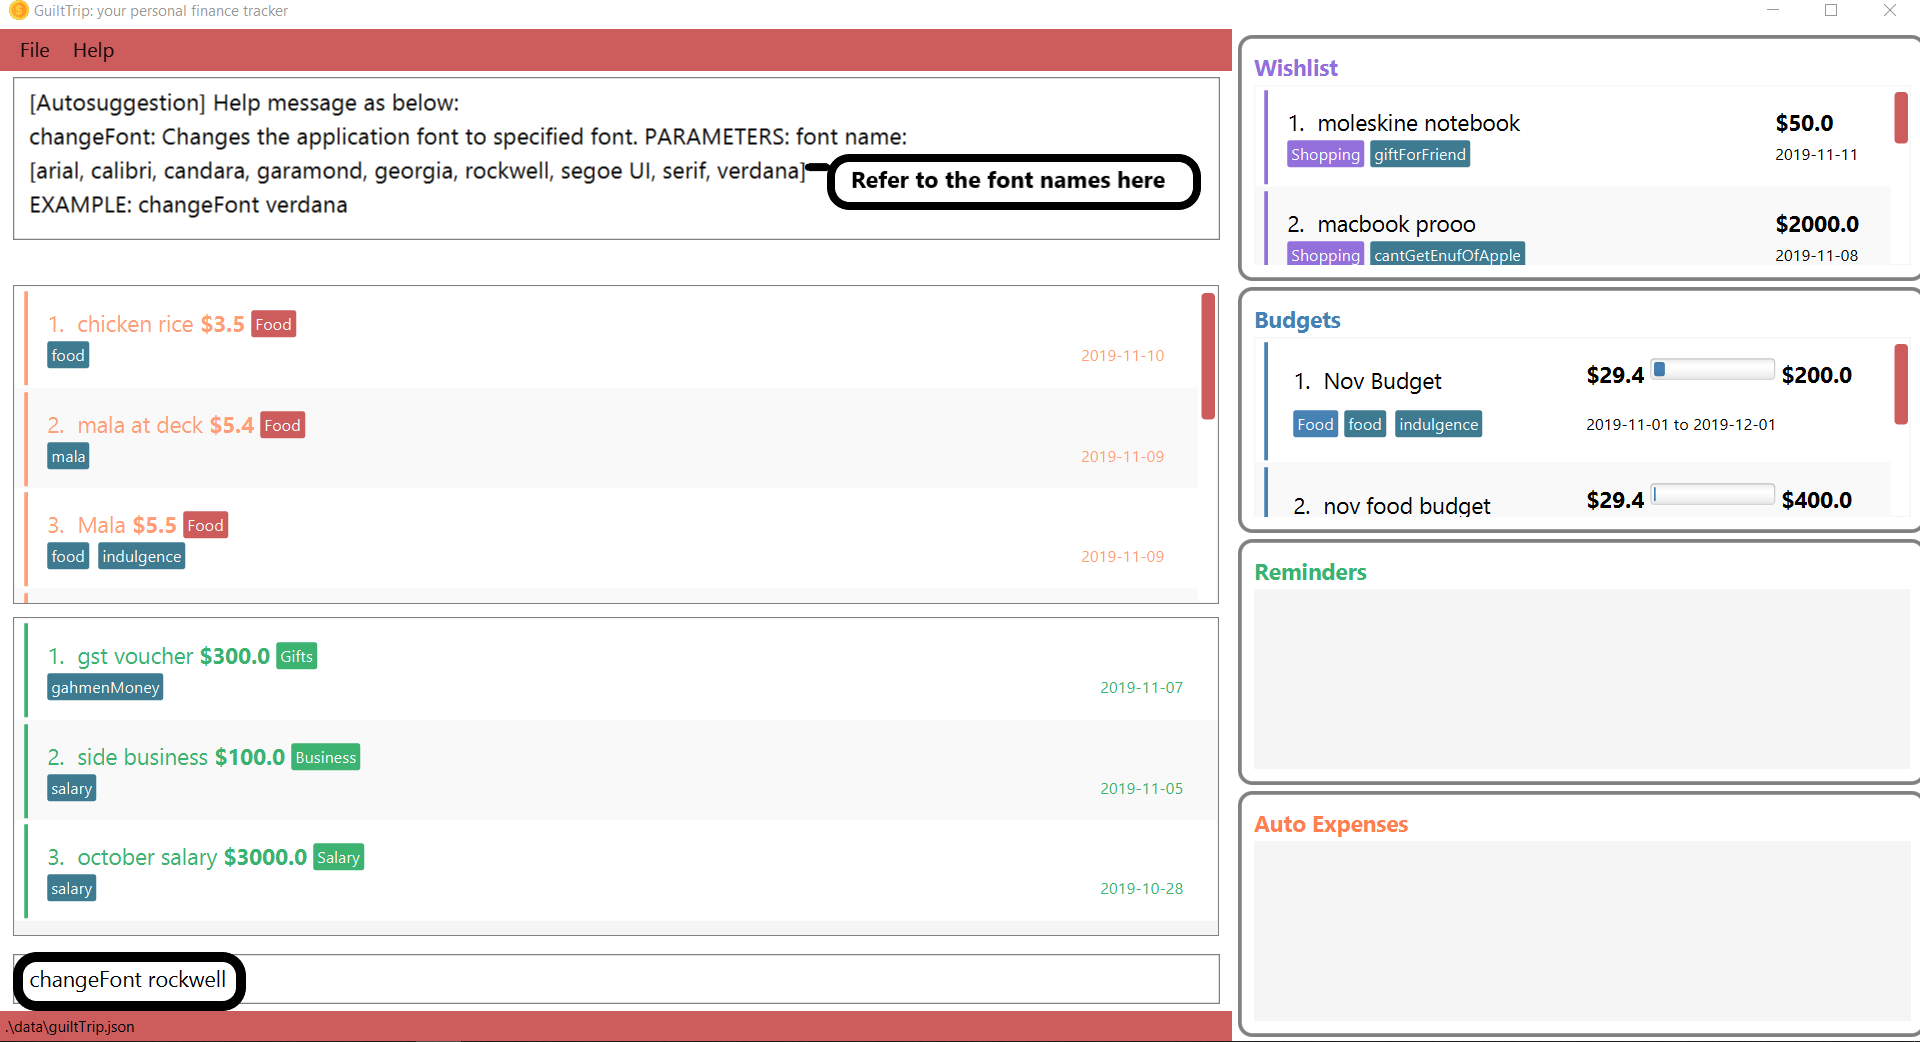Select the october salary income entry
This screenshot has width=1920, height=1042.
[621, 871]
